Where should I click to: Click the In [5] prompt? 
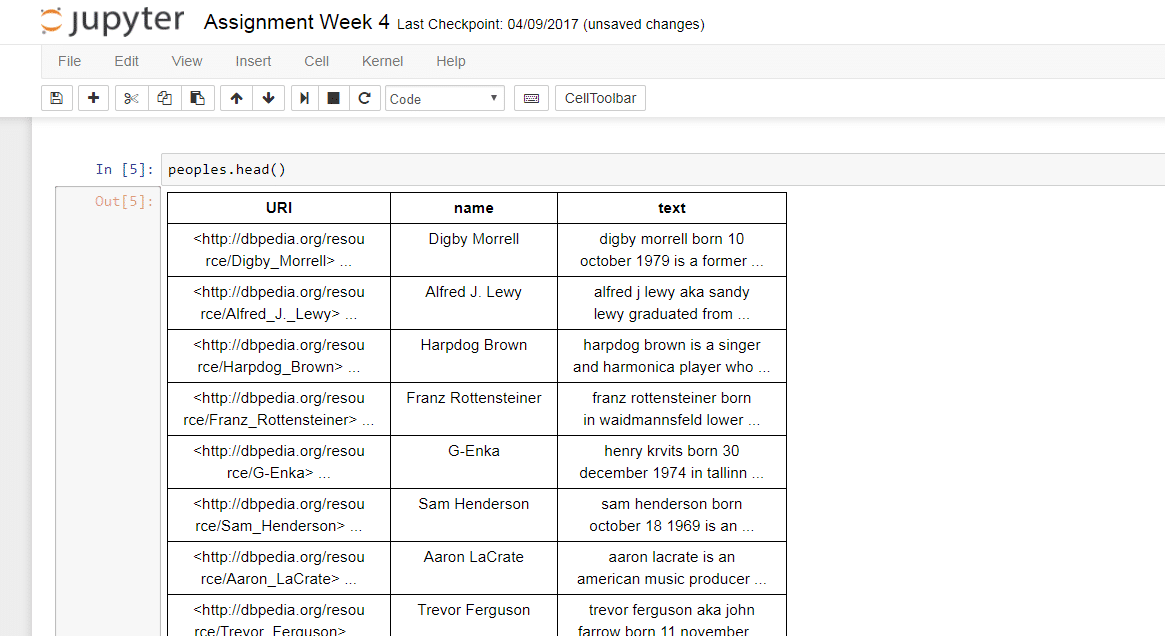[x=124, y=169]
